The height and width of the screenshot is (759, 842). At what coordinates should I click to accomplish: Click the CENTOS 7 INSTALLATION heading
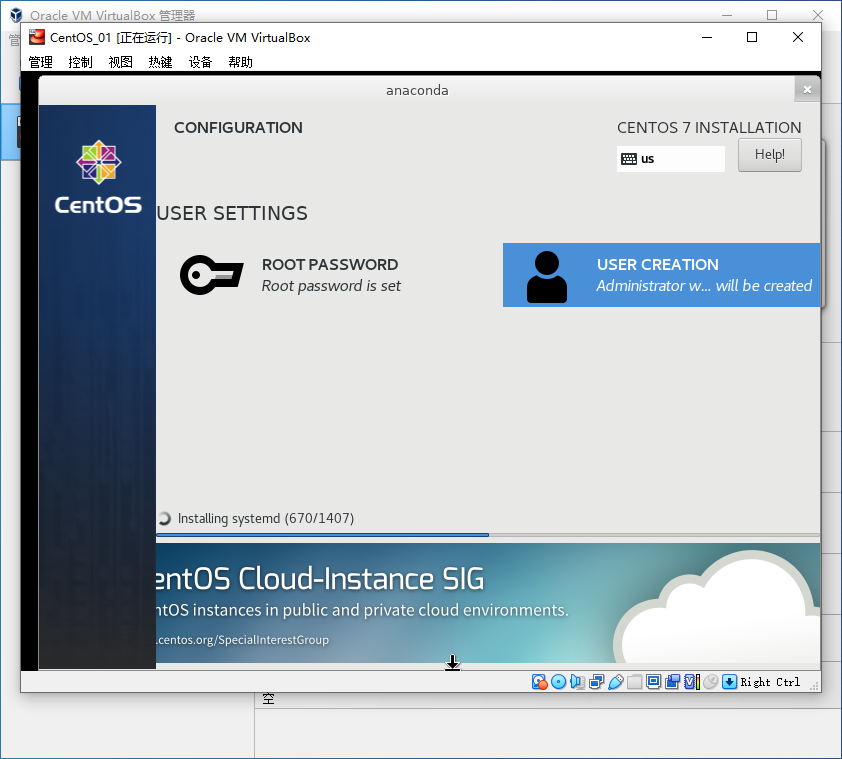(709, 128)
